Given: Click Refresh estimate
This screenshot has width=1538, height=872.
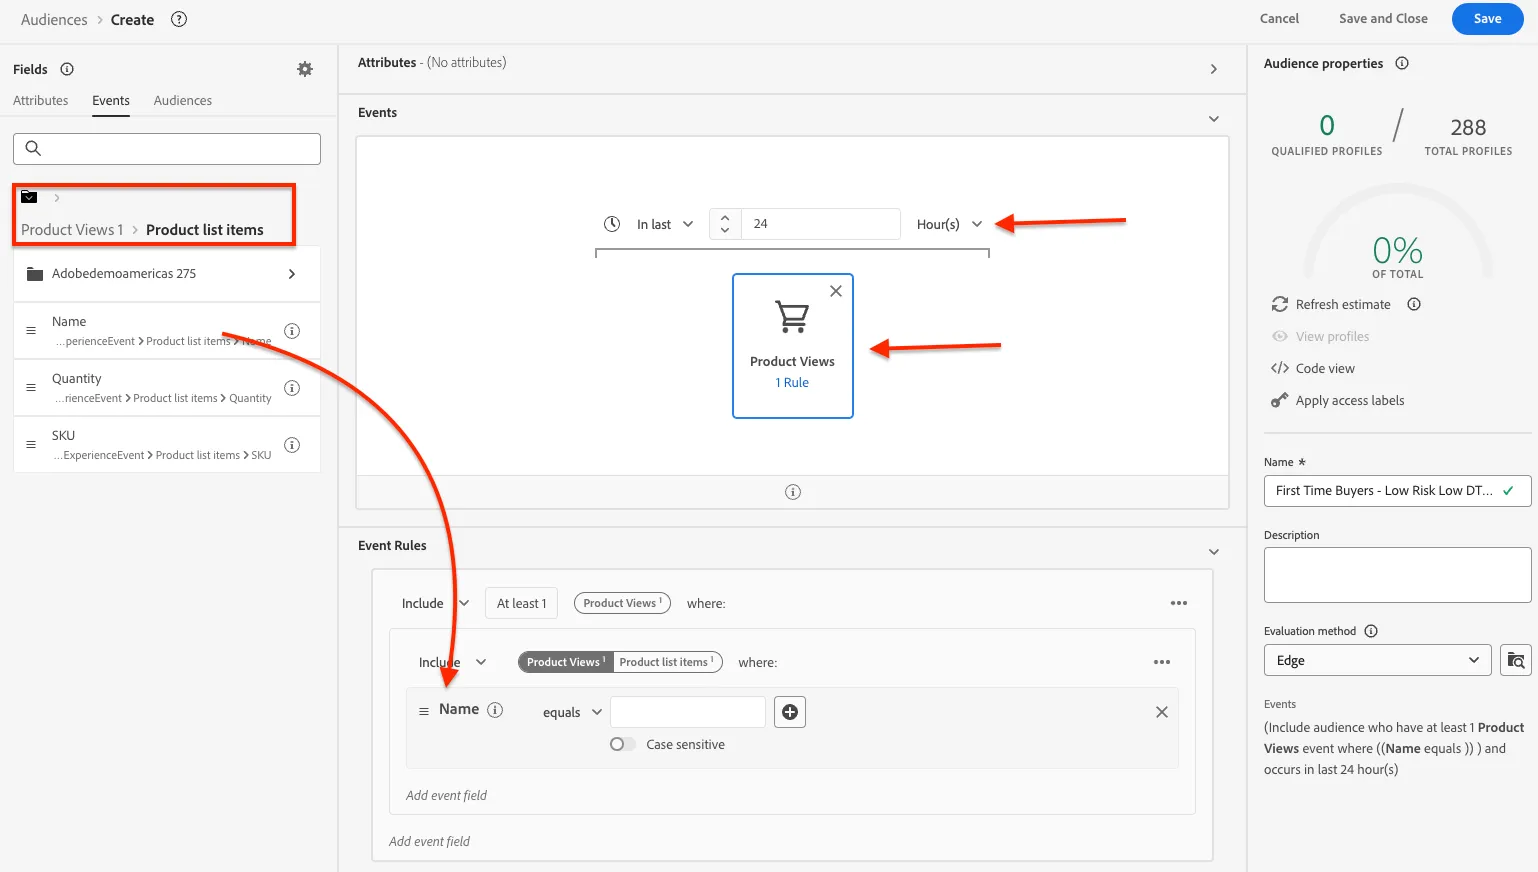Looking at the screenshot, I should tap(1331, 304).
